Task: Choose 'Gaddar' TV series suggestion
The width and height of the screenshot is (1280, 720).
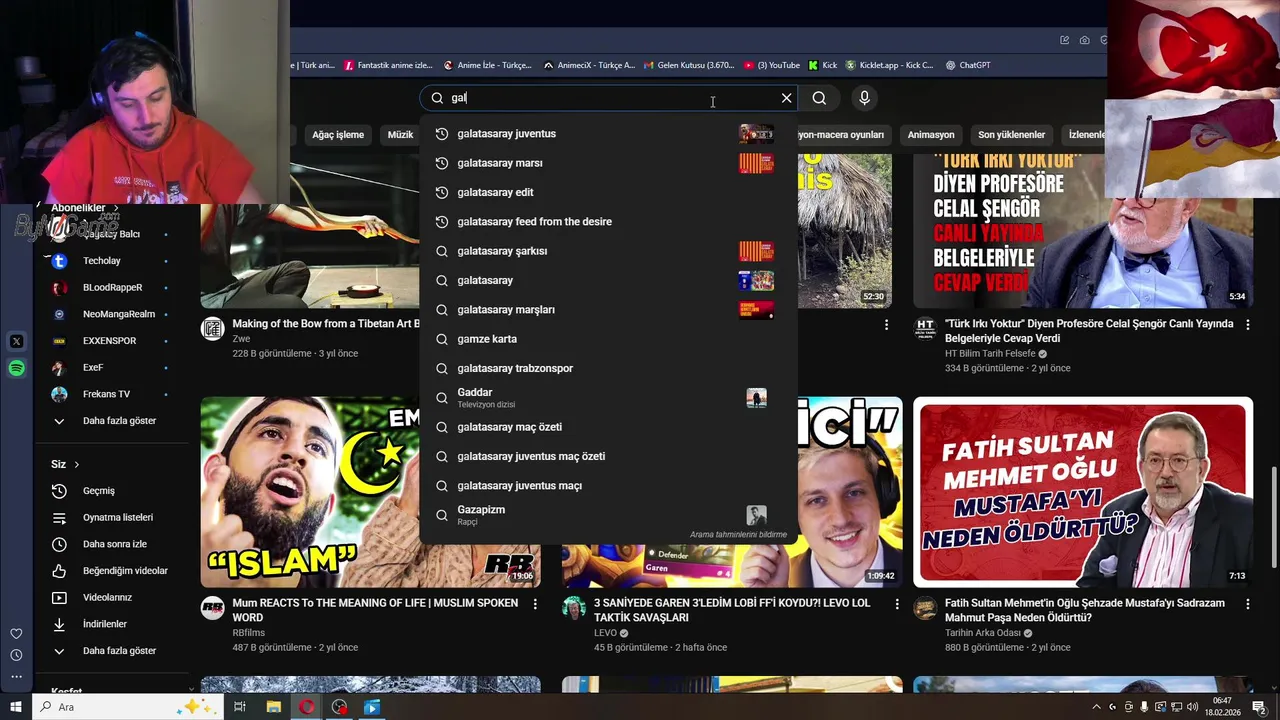Action: [x=609, y=398]
